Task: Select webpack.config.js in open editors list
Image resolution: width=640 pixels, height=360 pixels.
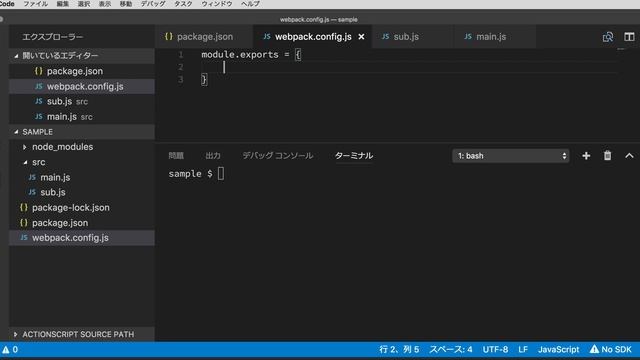Action: point(82,86)
